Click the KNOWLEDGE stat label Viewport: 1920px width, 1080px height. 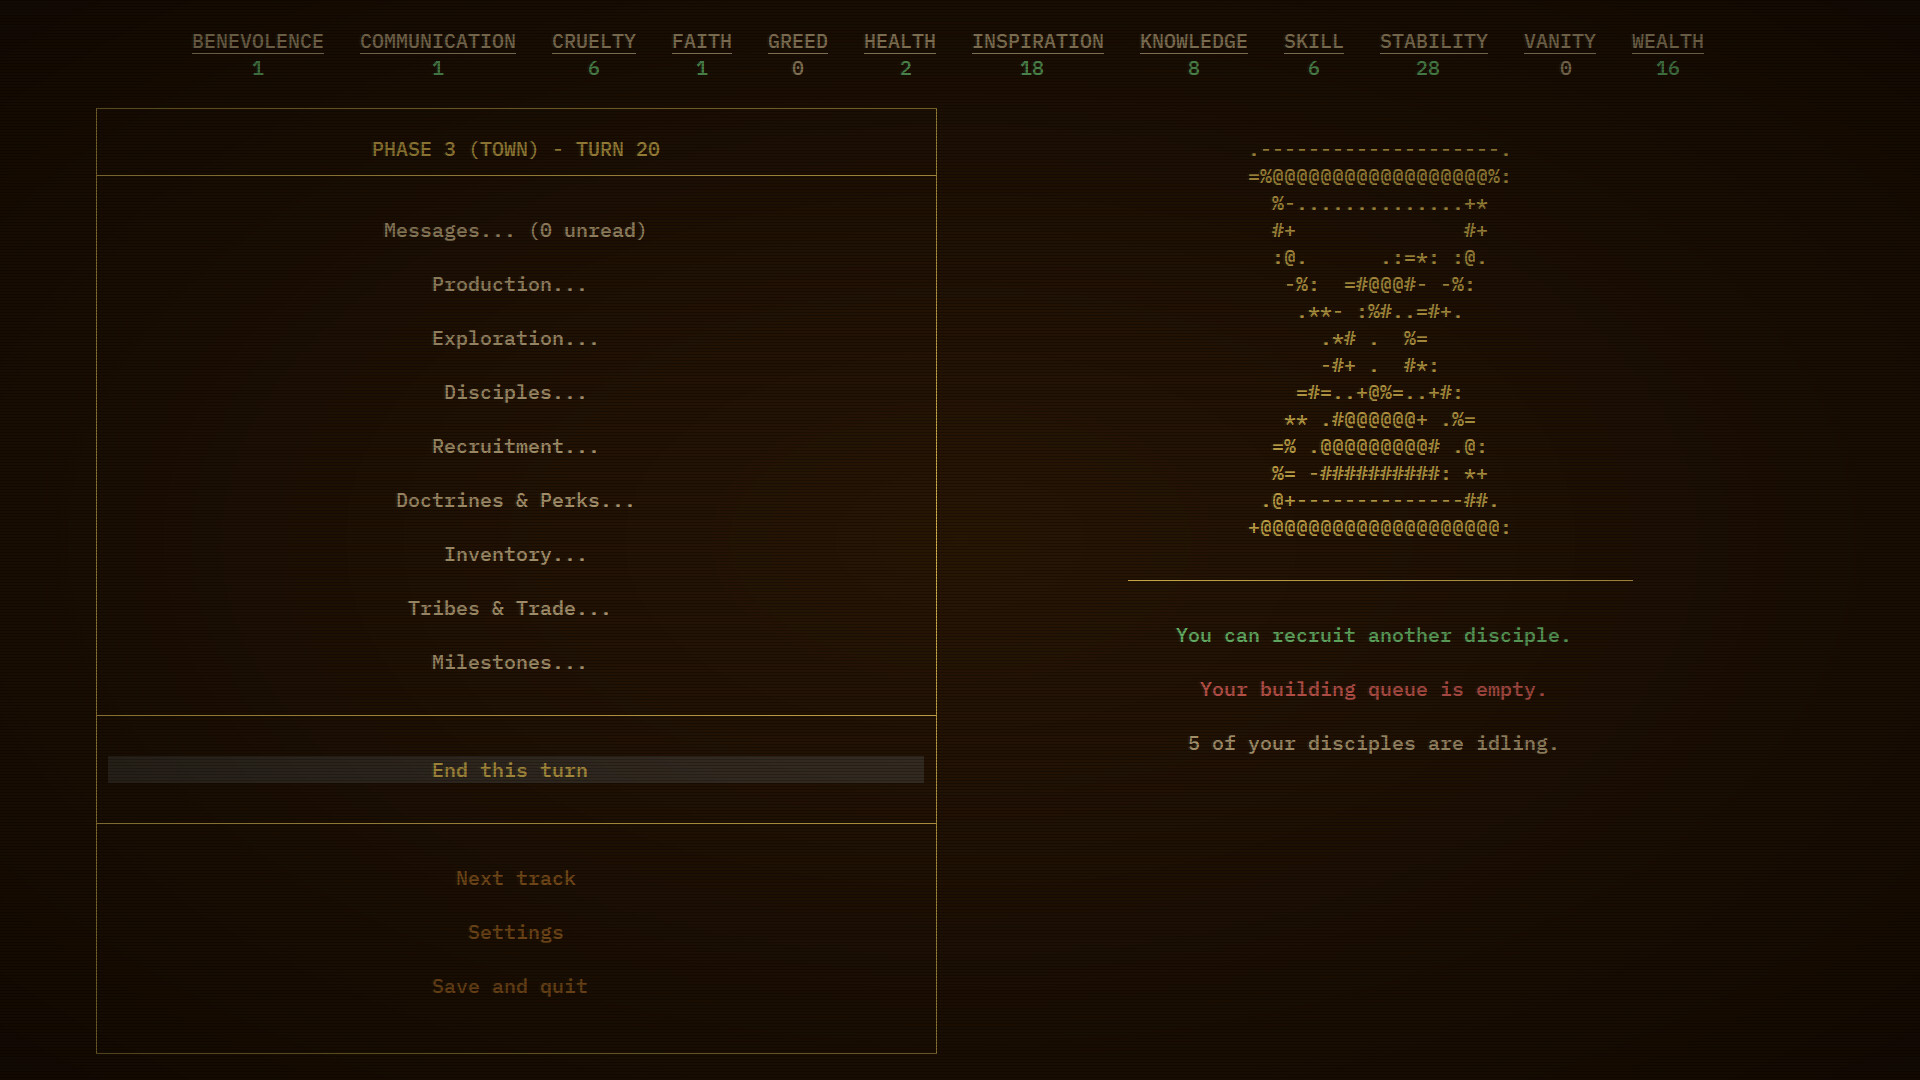coord(1193,42)
